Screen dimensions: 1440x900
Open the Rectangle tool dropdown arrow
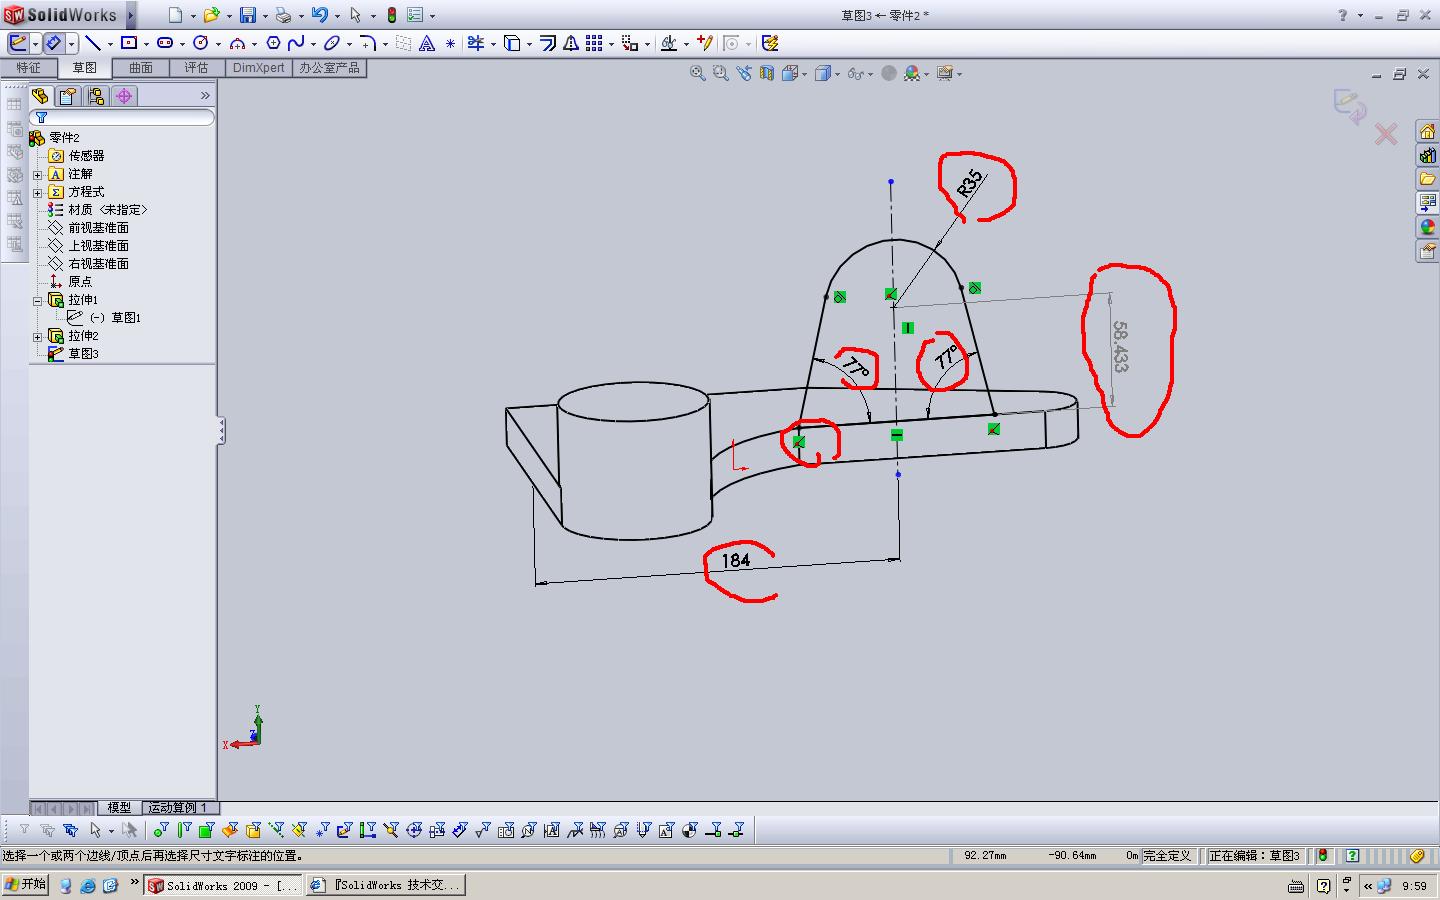point(146,44)
